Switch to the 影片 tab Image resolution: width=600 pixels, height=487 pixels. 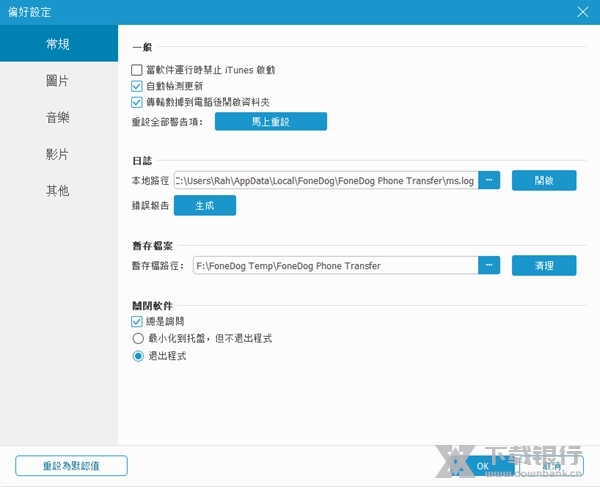tap(59, 154)
